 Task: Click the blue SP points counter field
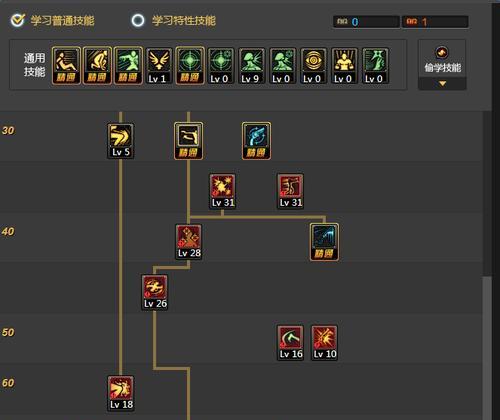[x=366, y=22]
